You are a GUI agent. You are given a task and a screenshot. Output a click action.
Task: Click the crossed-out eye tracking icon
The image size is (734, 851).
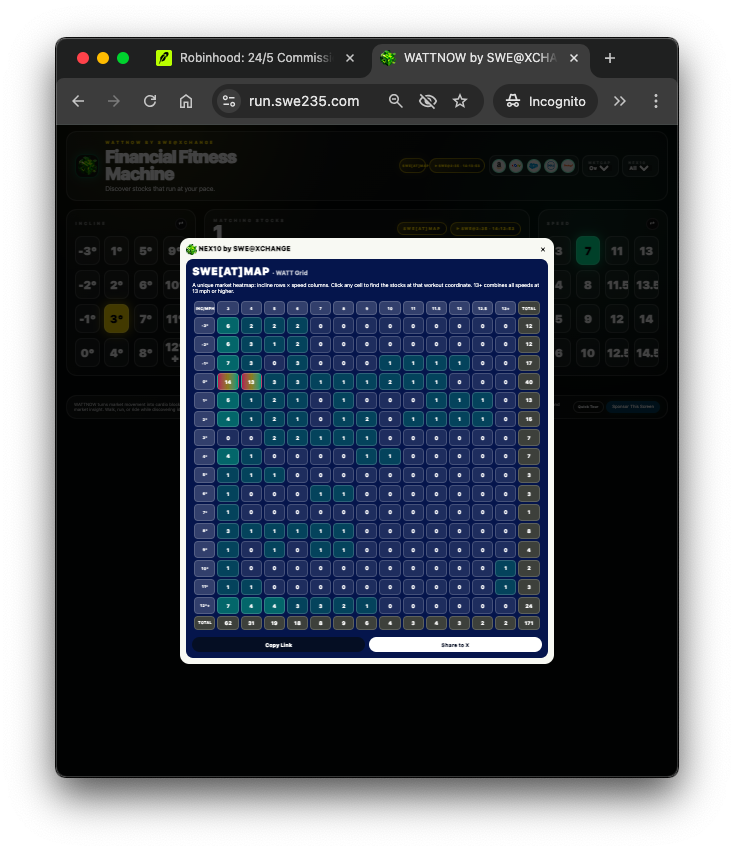428,101
